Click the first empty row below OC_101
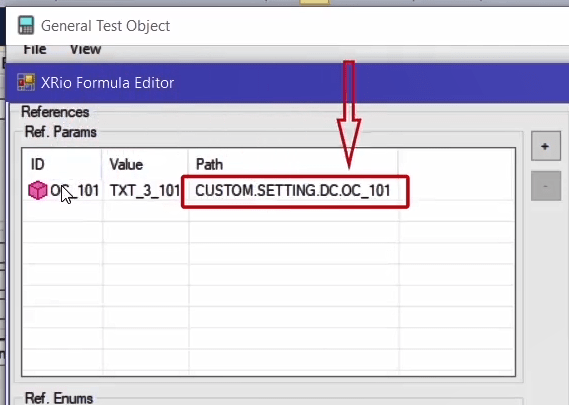This screenshot has width=569, height=405. coord(269,211)
